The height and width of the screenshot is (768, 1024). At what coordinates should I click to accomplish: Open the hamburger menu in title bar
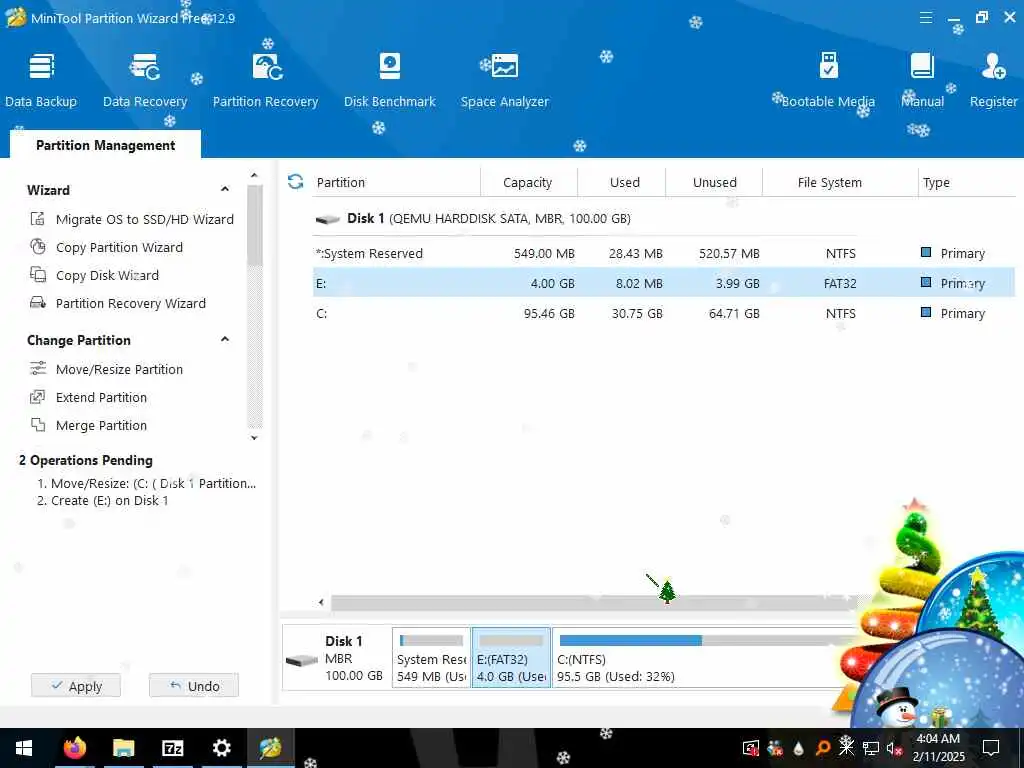point(926,18)
